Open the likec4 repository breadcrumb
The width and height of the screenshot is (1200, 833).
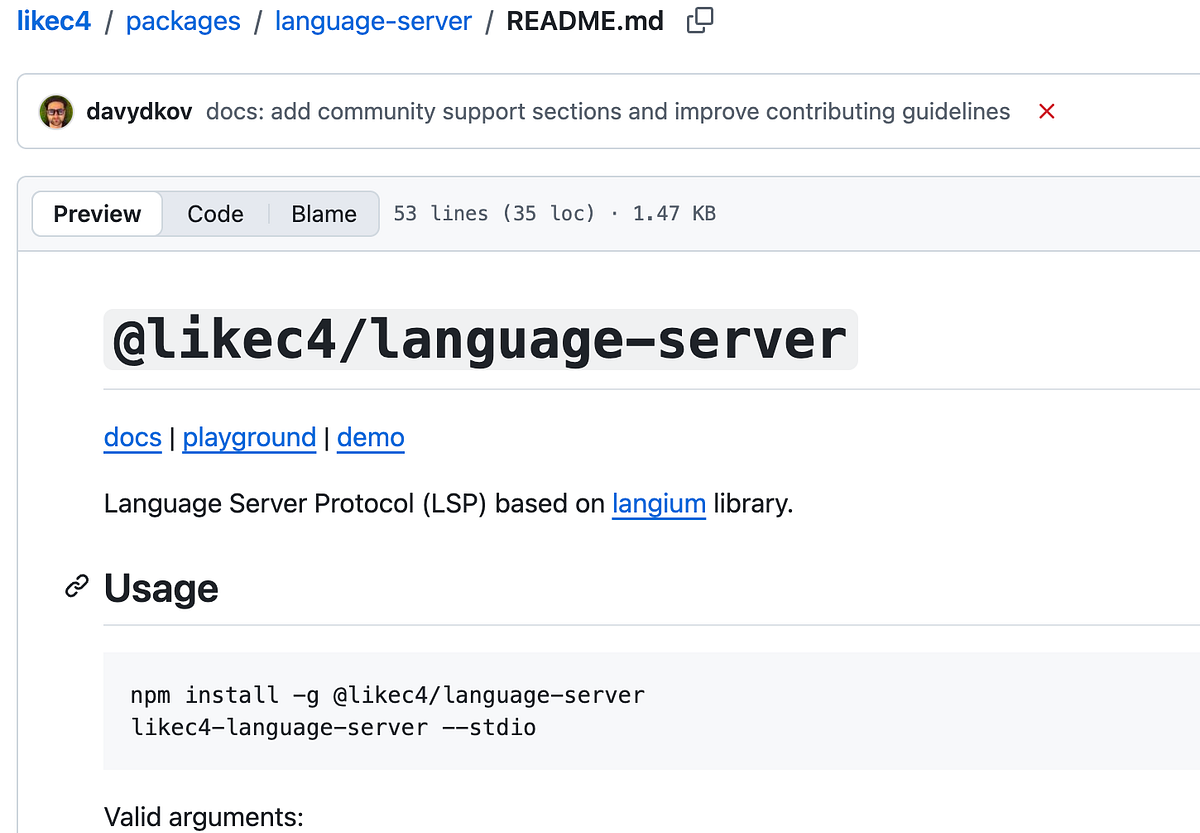(54, 21)
